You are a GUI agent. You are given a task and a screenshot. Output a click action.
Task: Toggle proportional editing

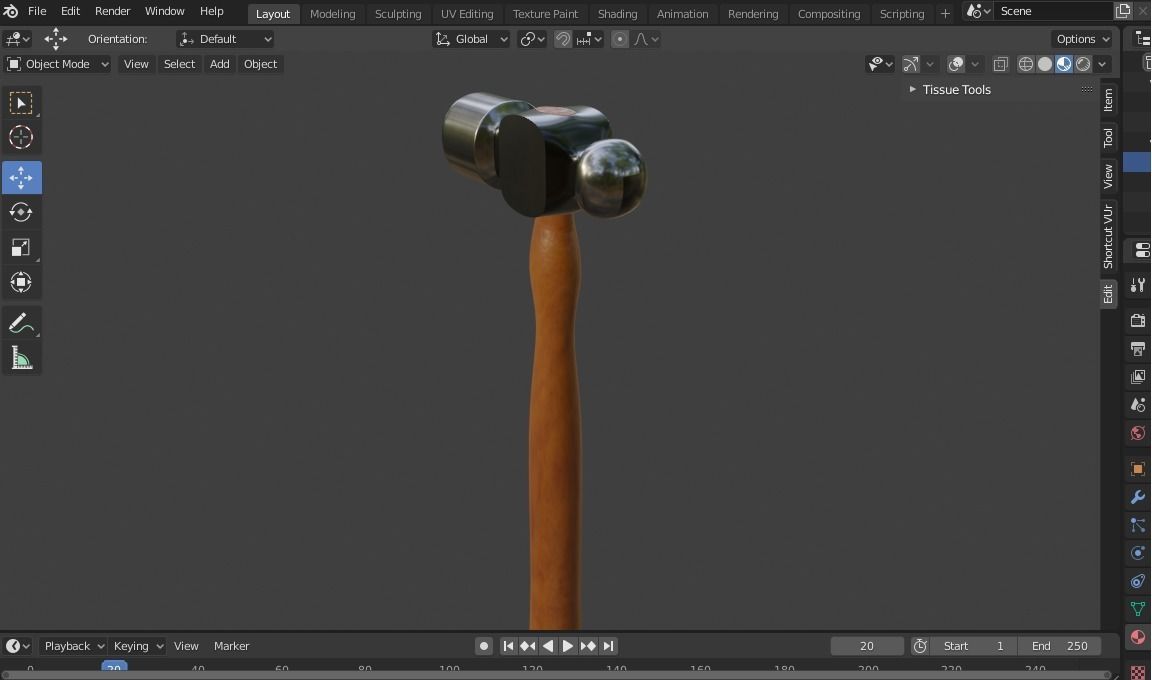[620, 39]
